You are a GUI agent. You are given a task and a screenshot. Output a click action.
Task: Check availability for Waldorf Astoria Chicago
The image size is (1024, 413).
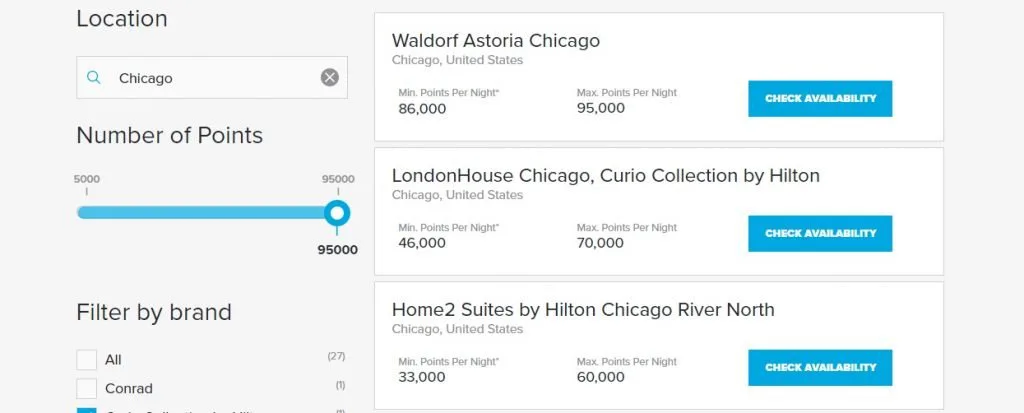pos(820,99)
